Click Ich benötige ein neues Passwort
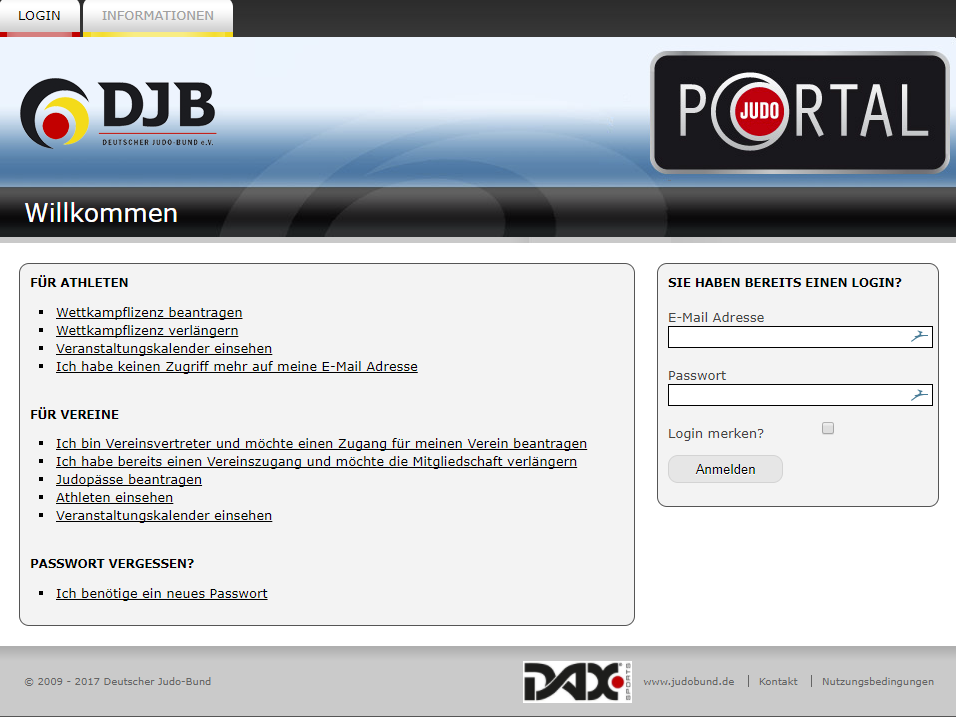Screen dimensions: 956x717 point(162,594)
